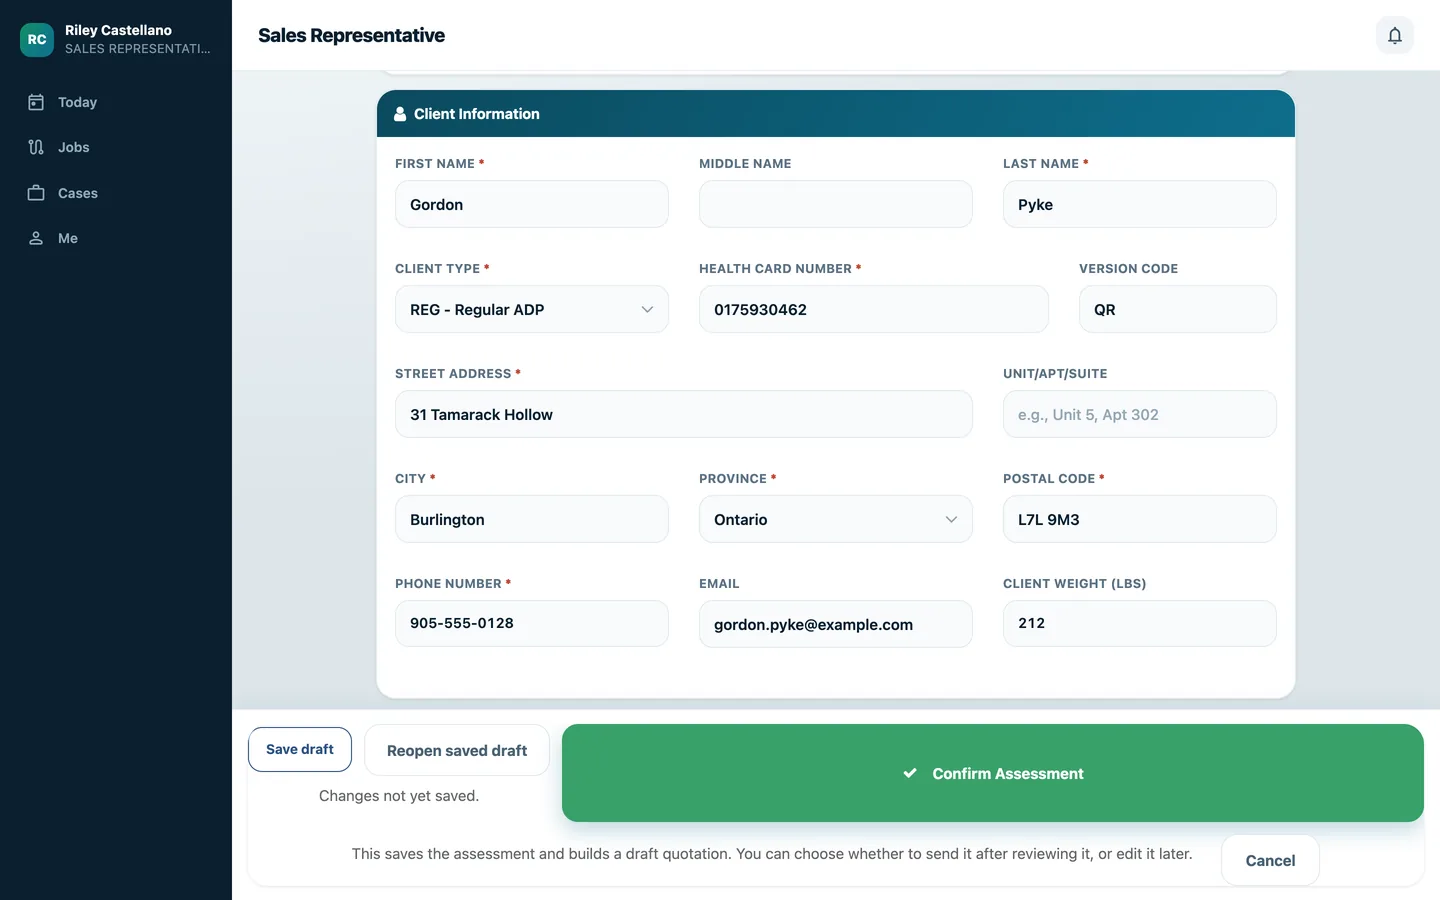The height and width of the screenshot is (900, 1440).
Task: Click the Phone Number field
Action: (x=532, y=623)
